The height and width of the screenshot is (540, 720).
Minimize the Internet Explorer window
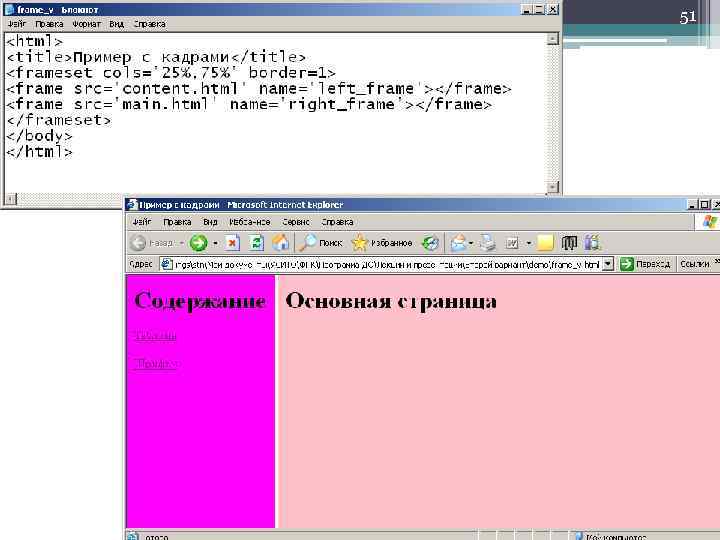692,205
